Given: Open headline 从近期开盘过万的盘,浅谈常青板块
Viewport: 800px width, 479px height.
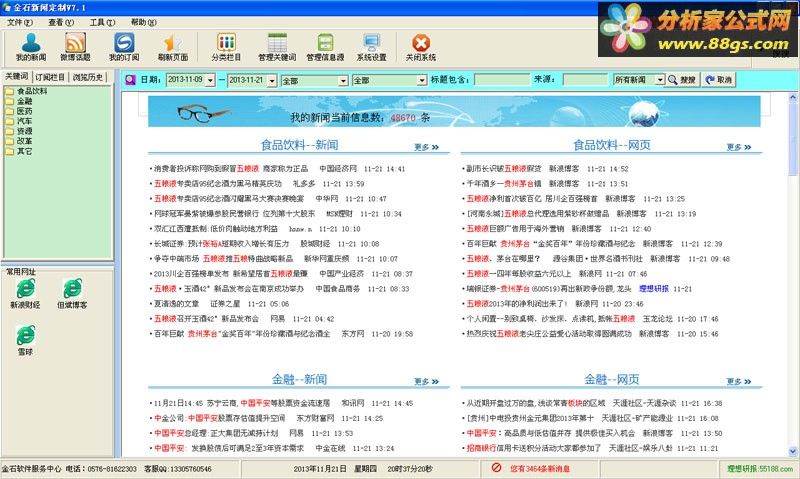Looking at the screenshot, I should point(536,404).
